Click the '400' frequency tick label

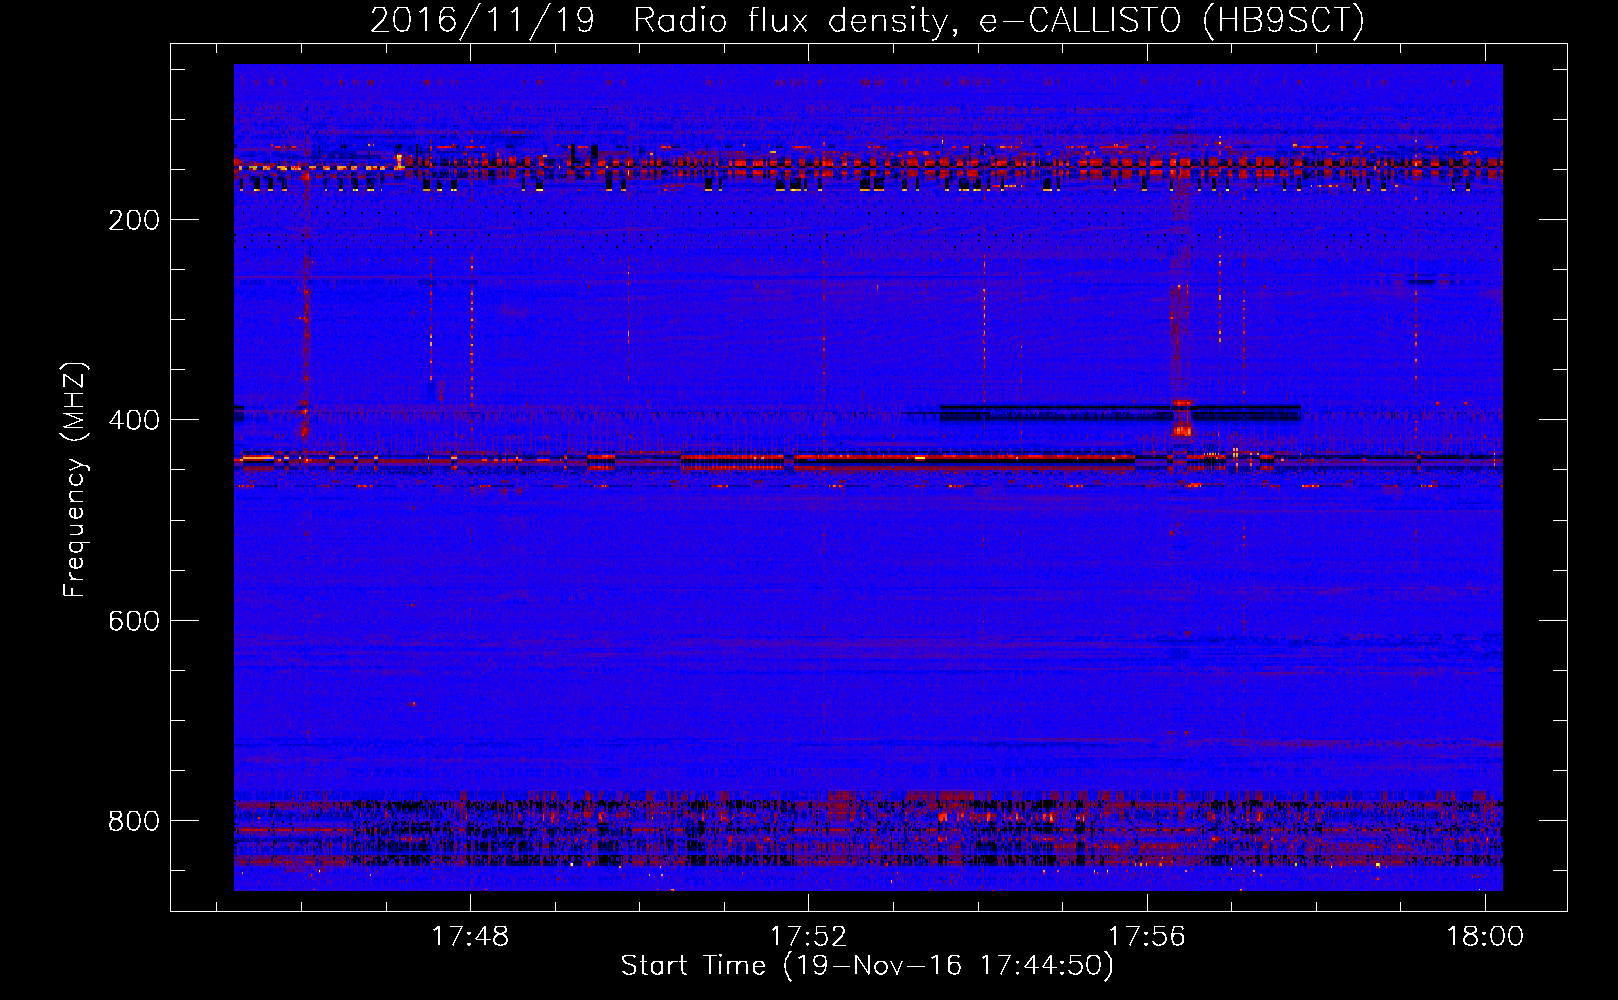click(x=134, y=420)
